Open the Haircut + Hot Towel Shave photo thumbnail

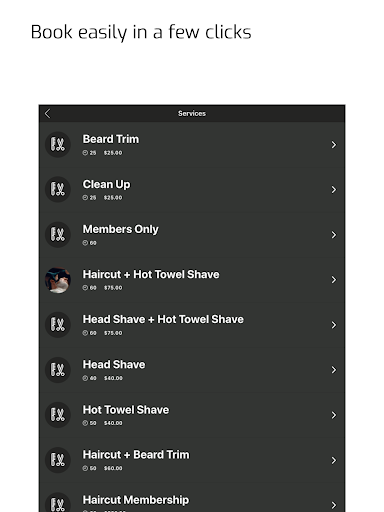tap(58, 280)
